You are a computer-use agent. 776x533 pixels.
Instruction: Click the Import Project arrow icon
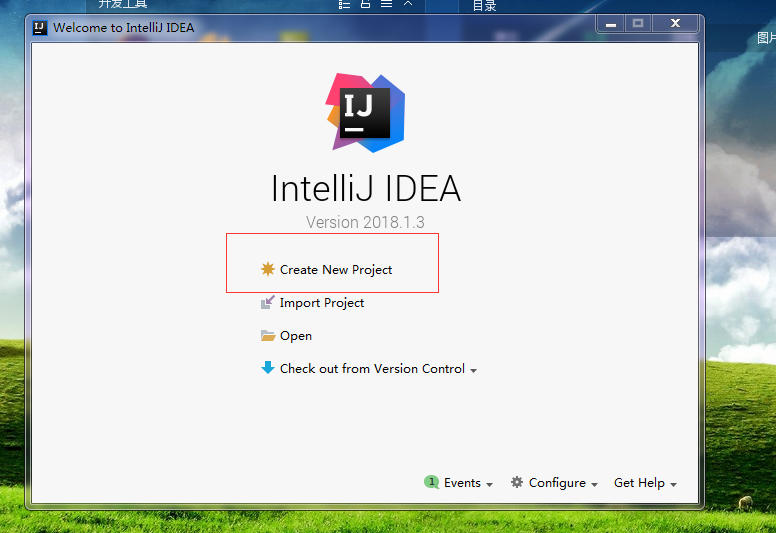[268, 302]
